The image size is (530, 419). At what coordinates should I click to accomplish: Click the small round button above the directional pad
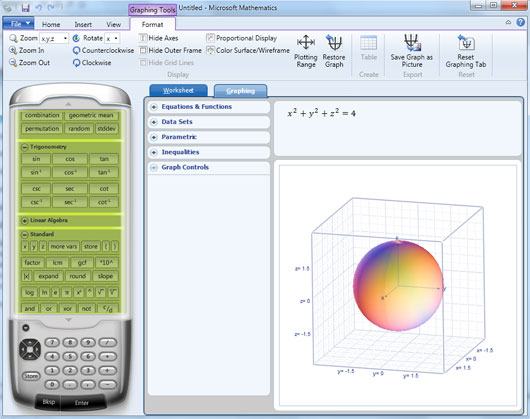click(x=26, y=327)
